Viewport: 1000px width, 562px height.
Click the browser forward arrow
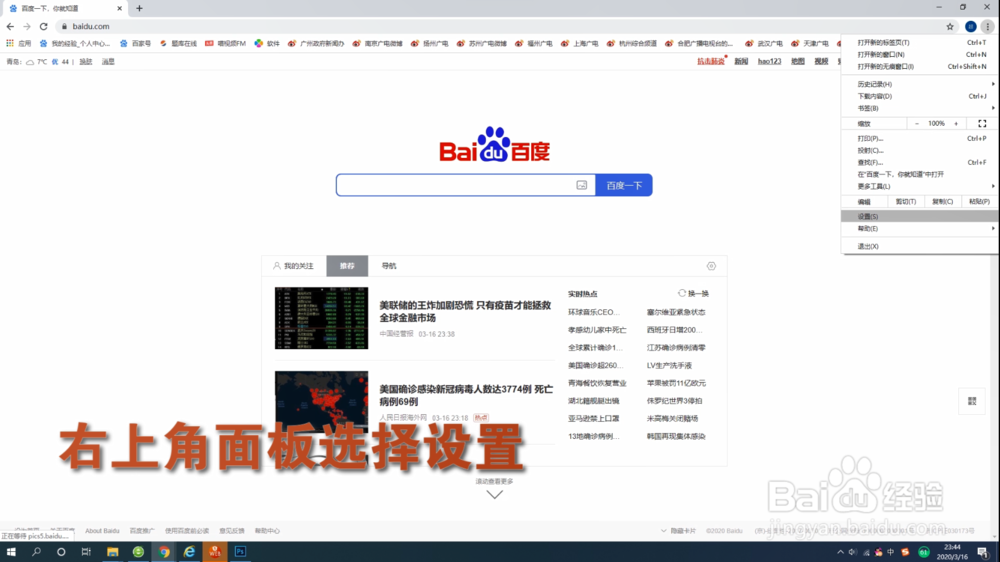[x=27, y=26]
